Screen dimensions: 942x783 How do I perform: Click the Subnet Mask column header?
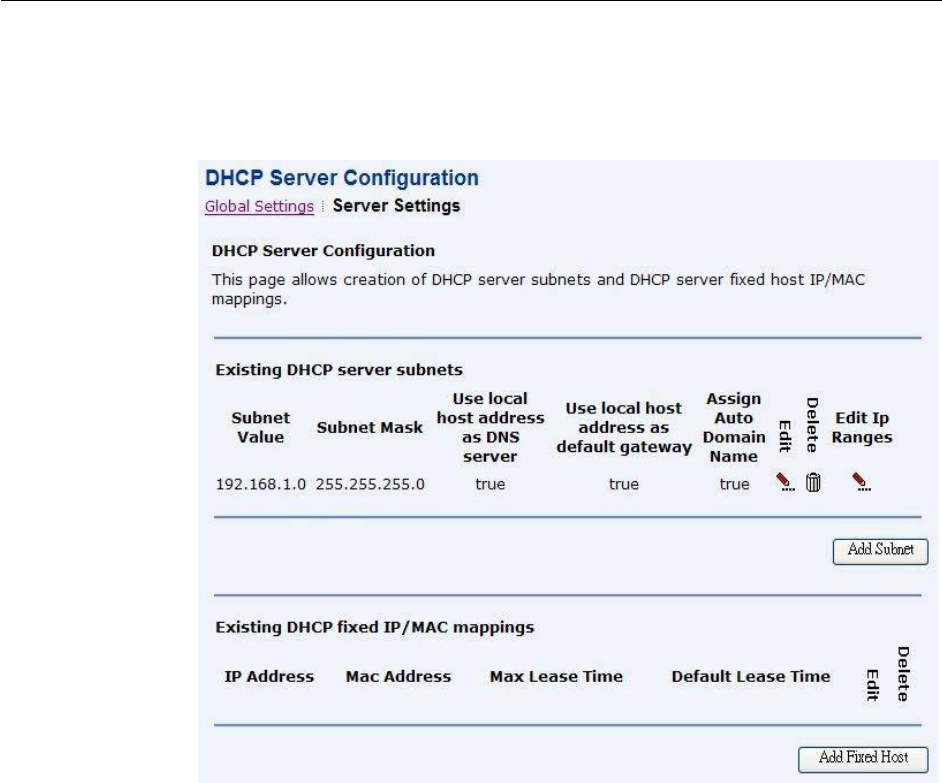coord(370,427)
